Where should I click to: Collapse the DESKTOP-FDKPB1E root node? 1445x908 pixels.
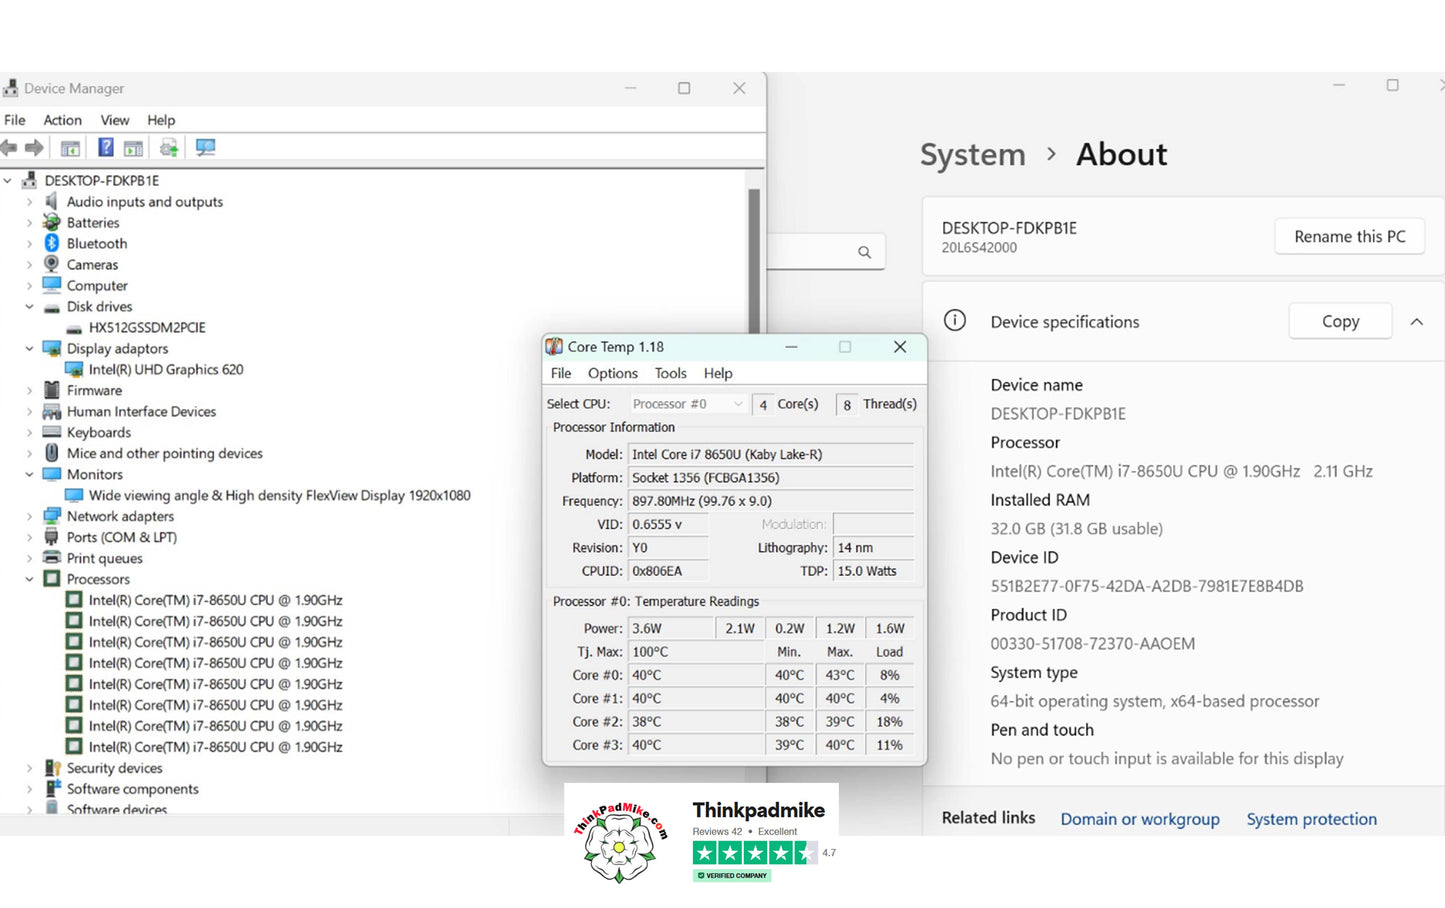click(8, 181)
